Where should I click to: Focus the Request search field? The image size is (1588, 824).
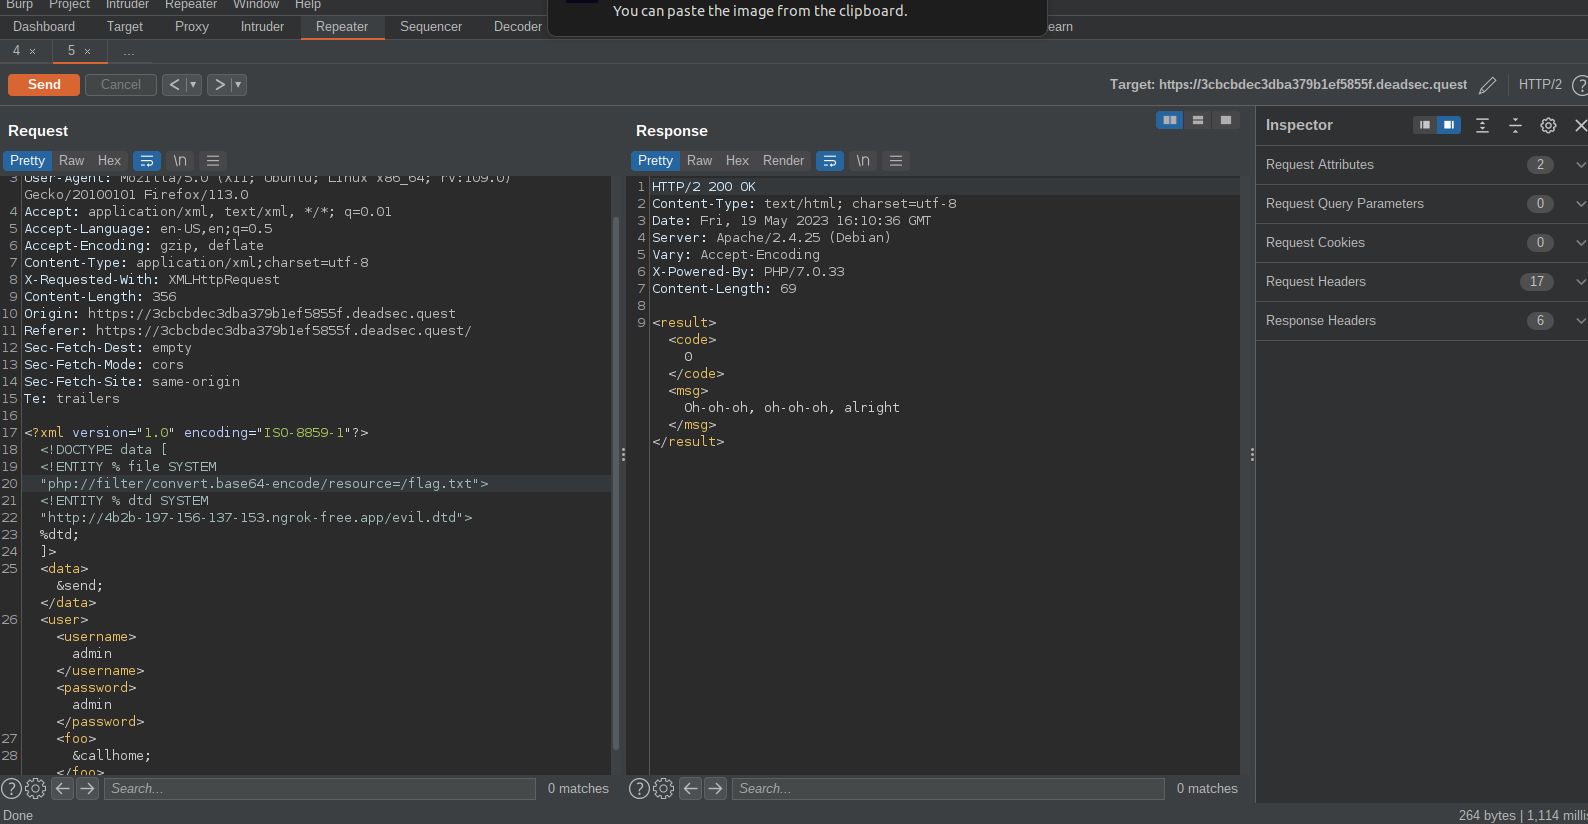(x=320, y=789)
